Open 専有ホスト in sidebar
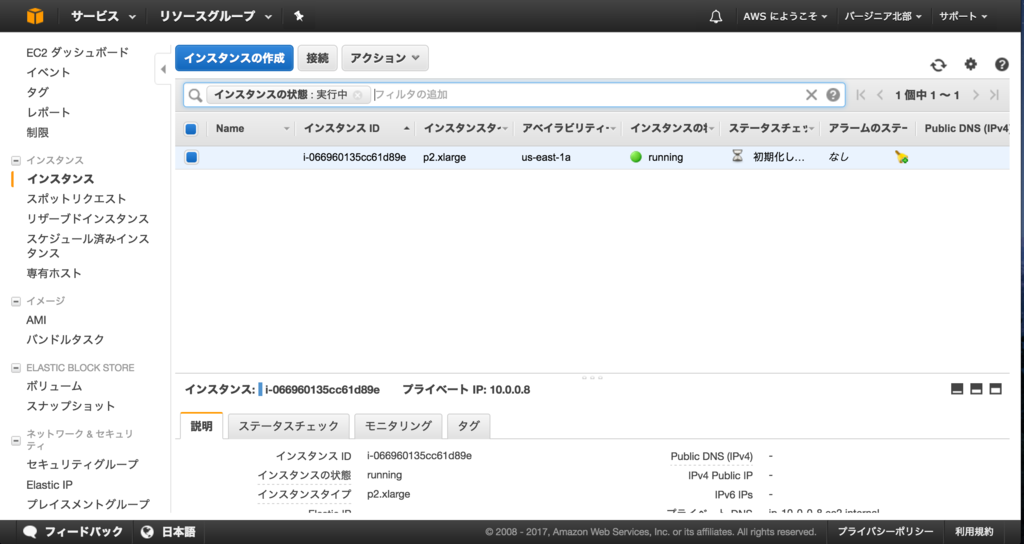Viewport: 1024px width, 544px height. point(54,273)
